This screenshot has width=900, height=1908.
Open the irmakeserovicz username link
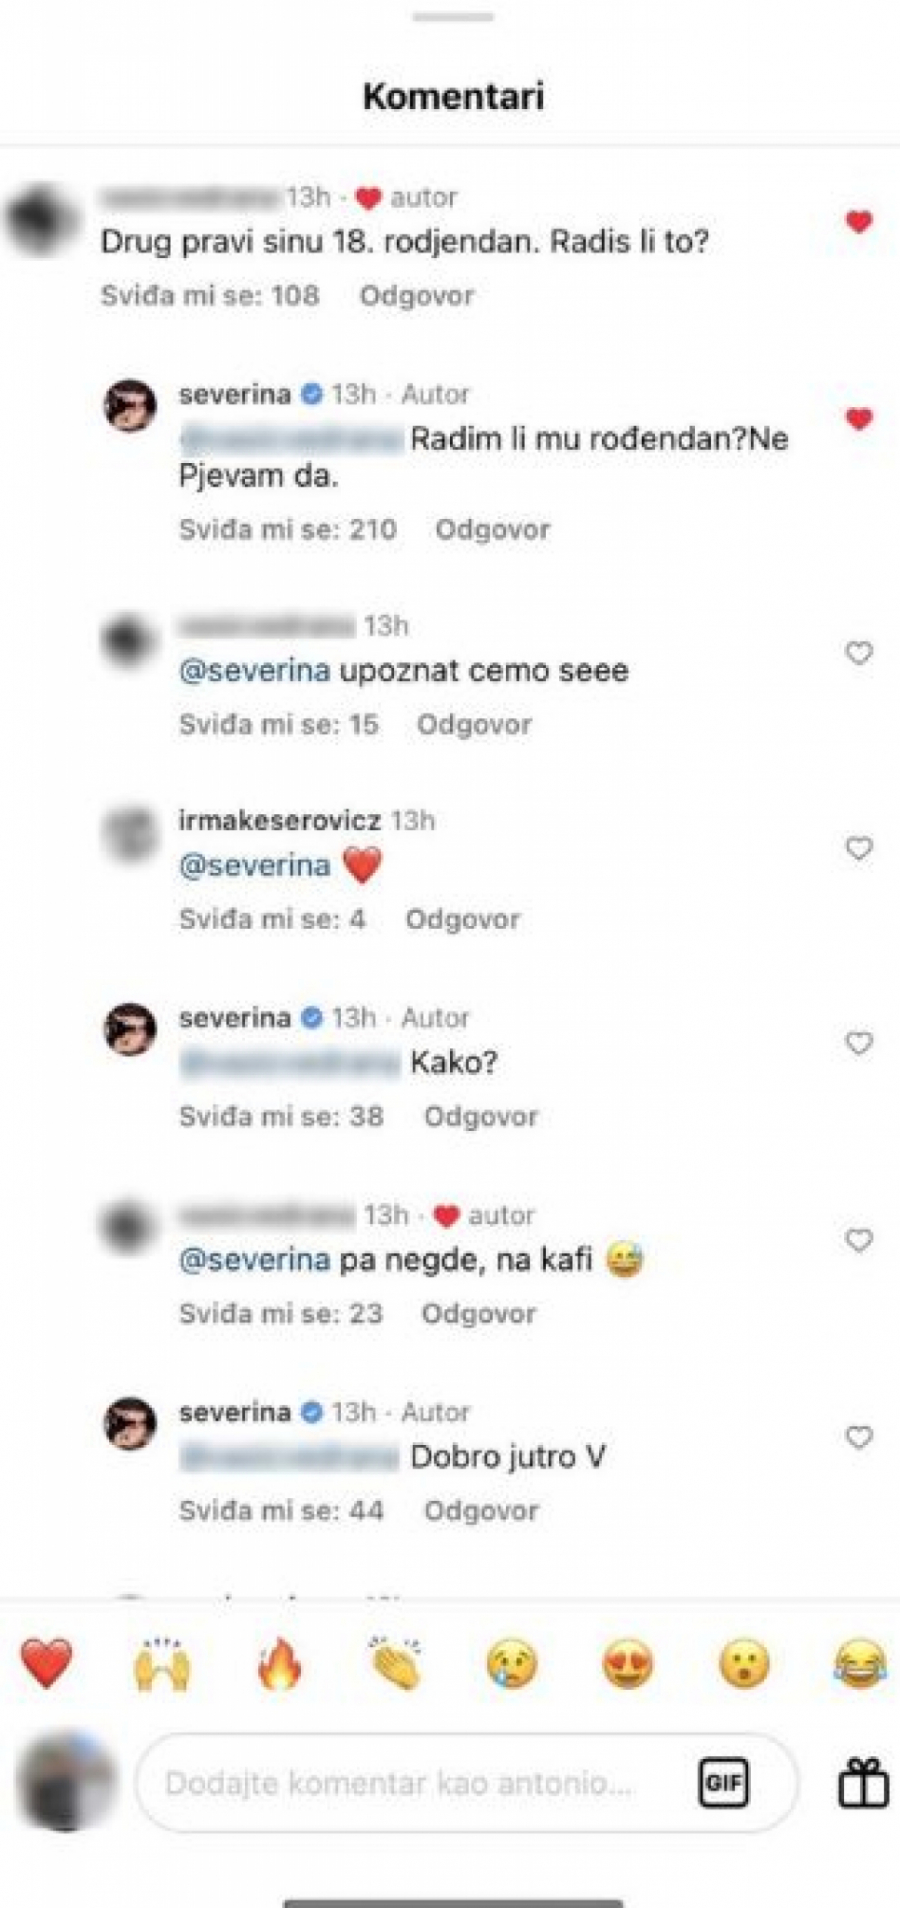coord(280,821)
